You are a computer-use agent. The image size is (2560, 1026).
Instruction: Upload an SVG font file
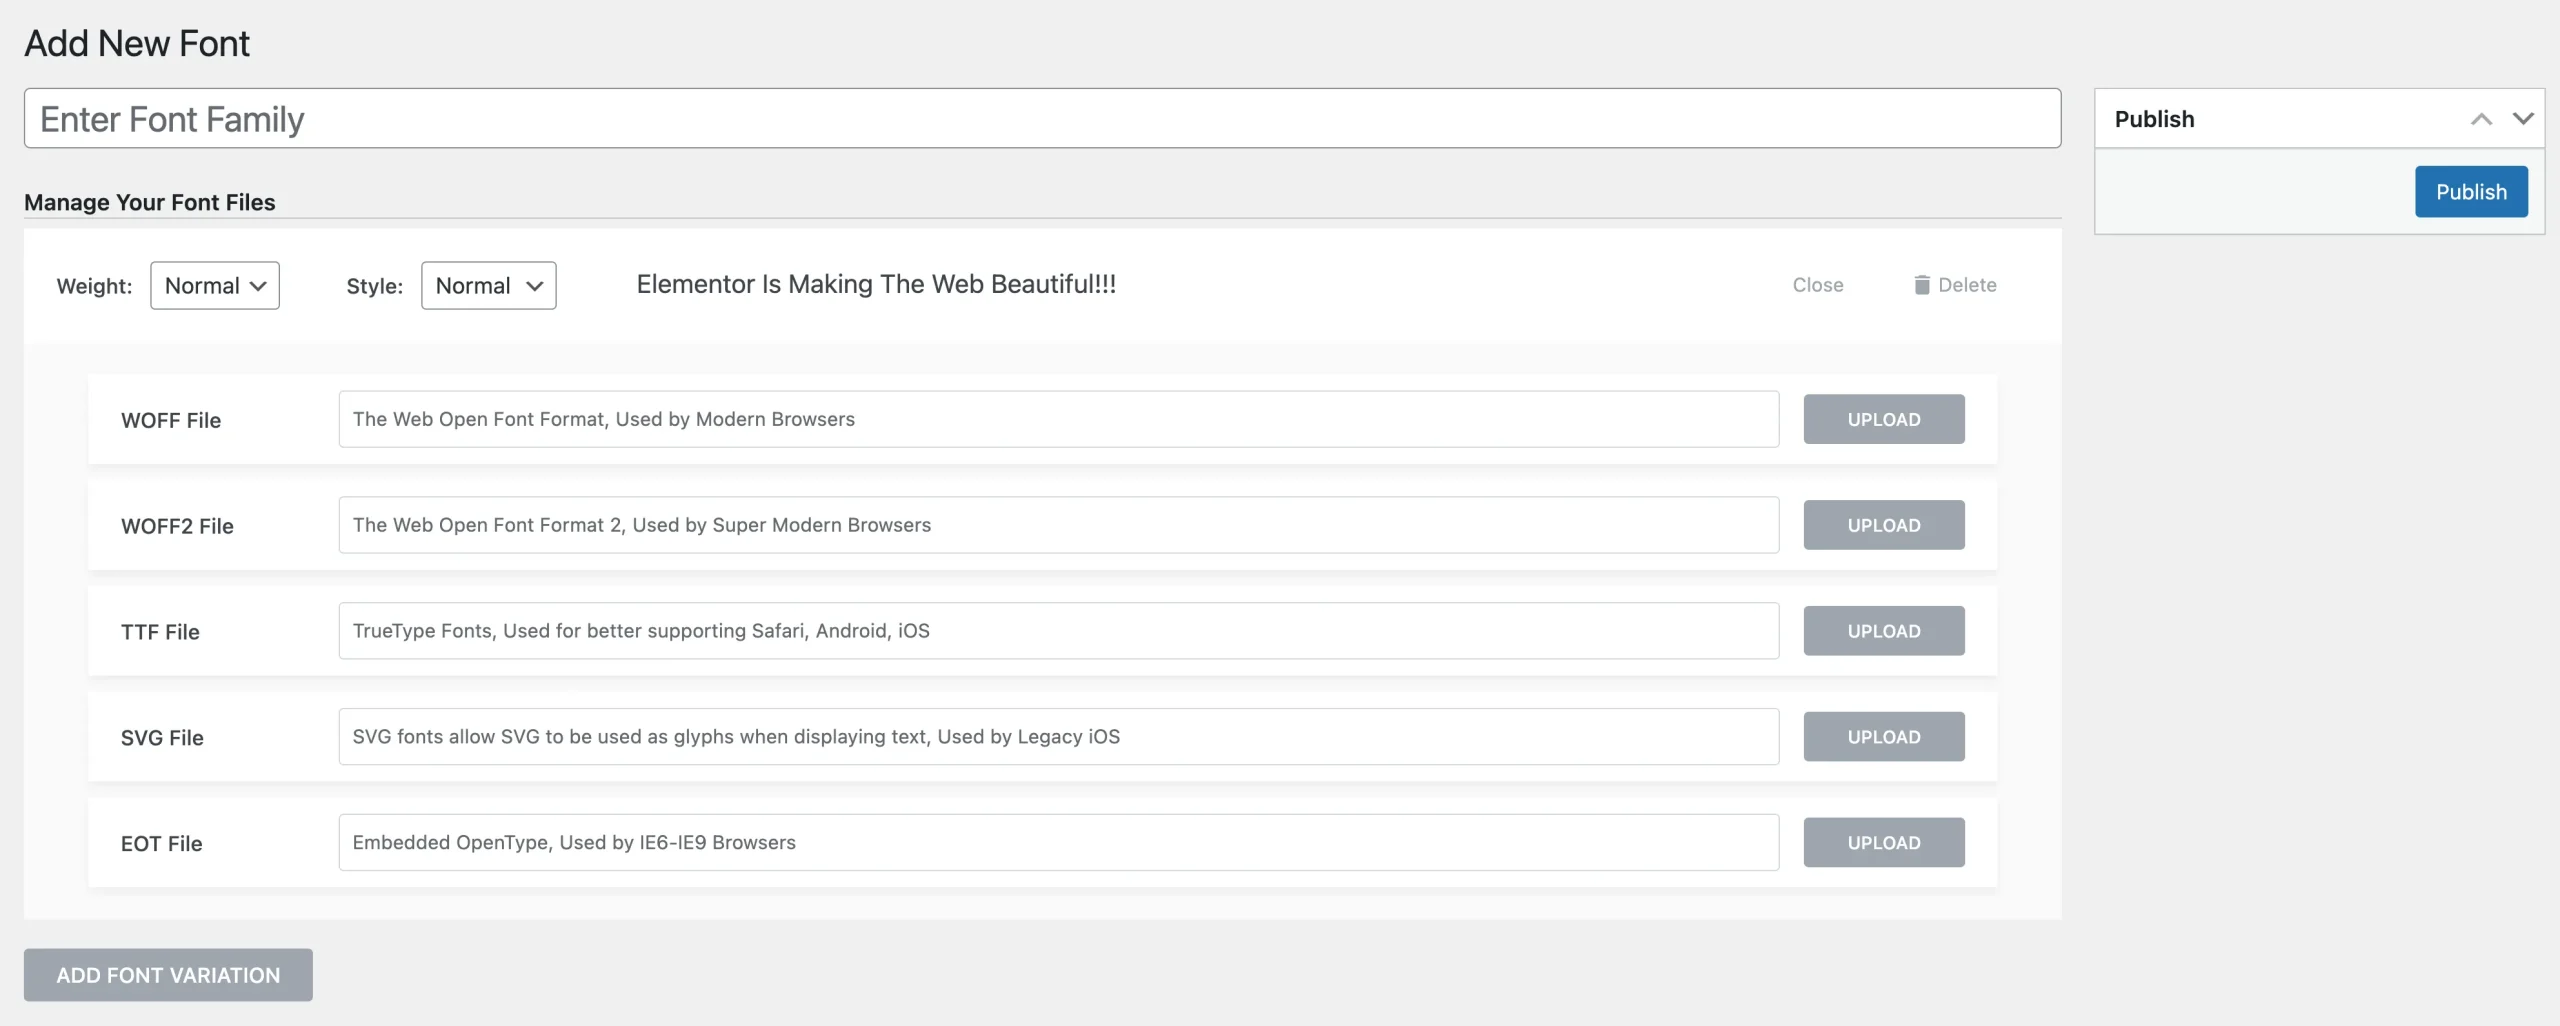point(1883,737)
